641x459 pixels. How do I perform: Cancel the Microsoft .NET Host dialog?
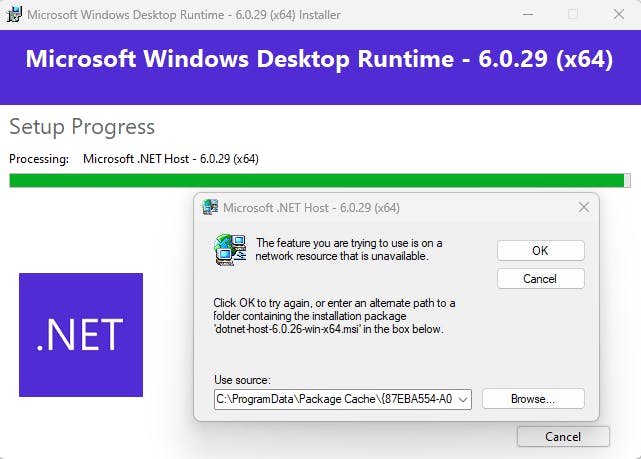point(540,278)
